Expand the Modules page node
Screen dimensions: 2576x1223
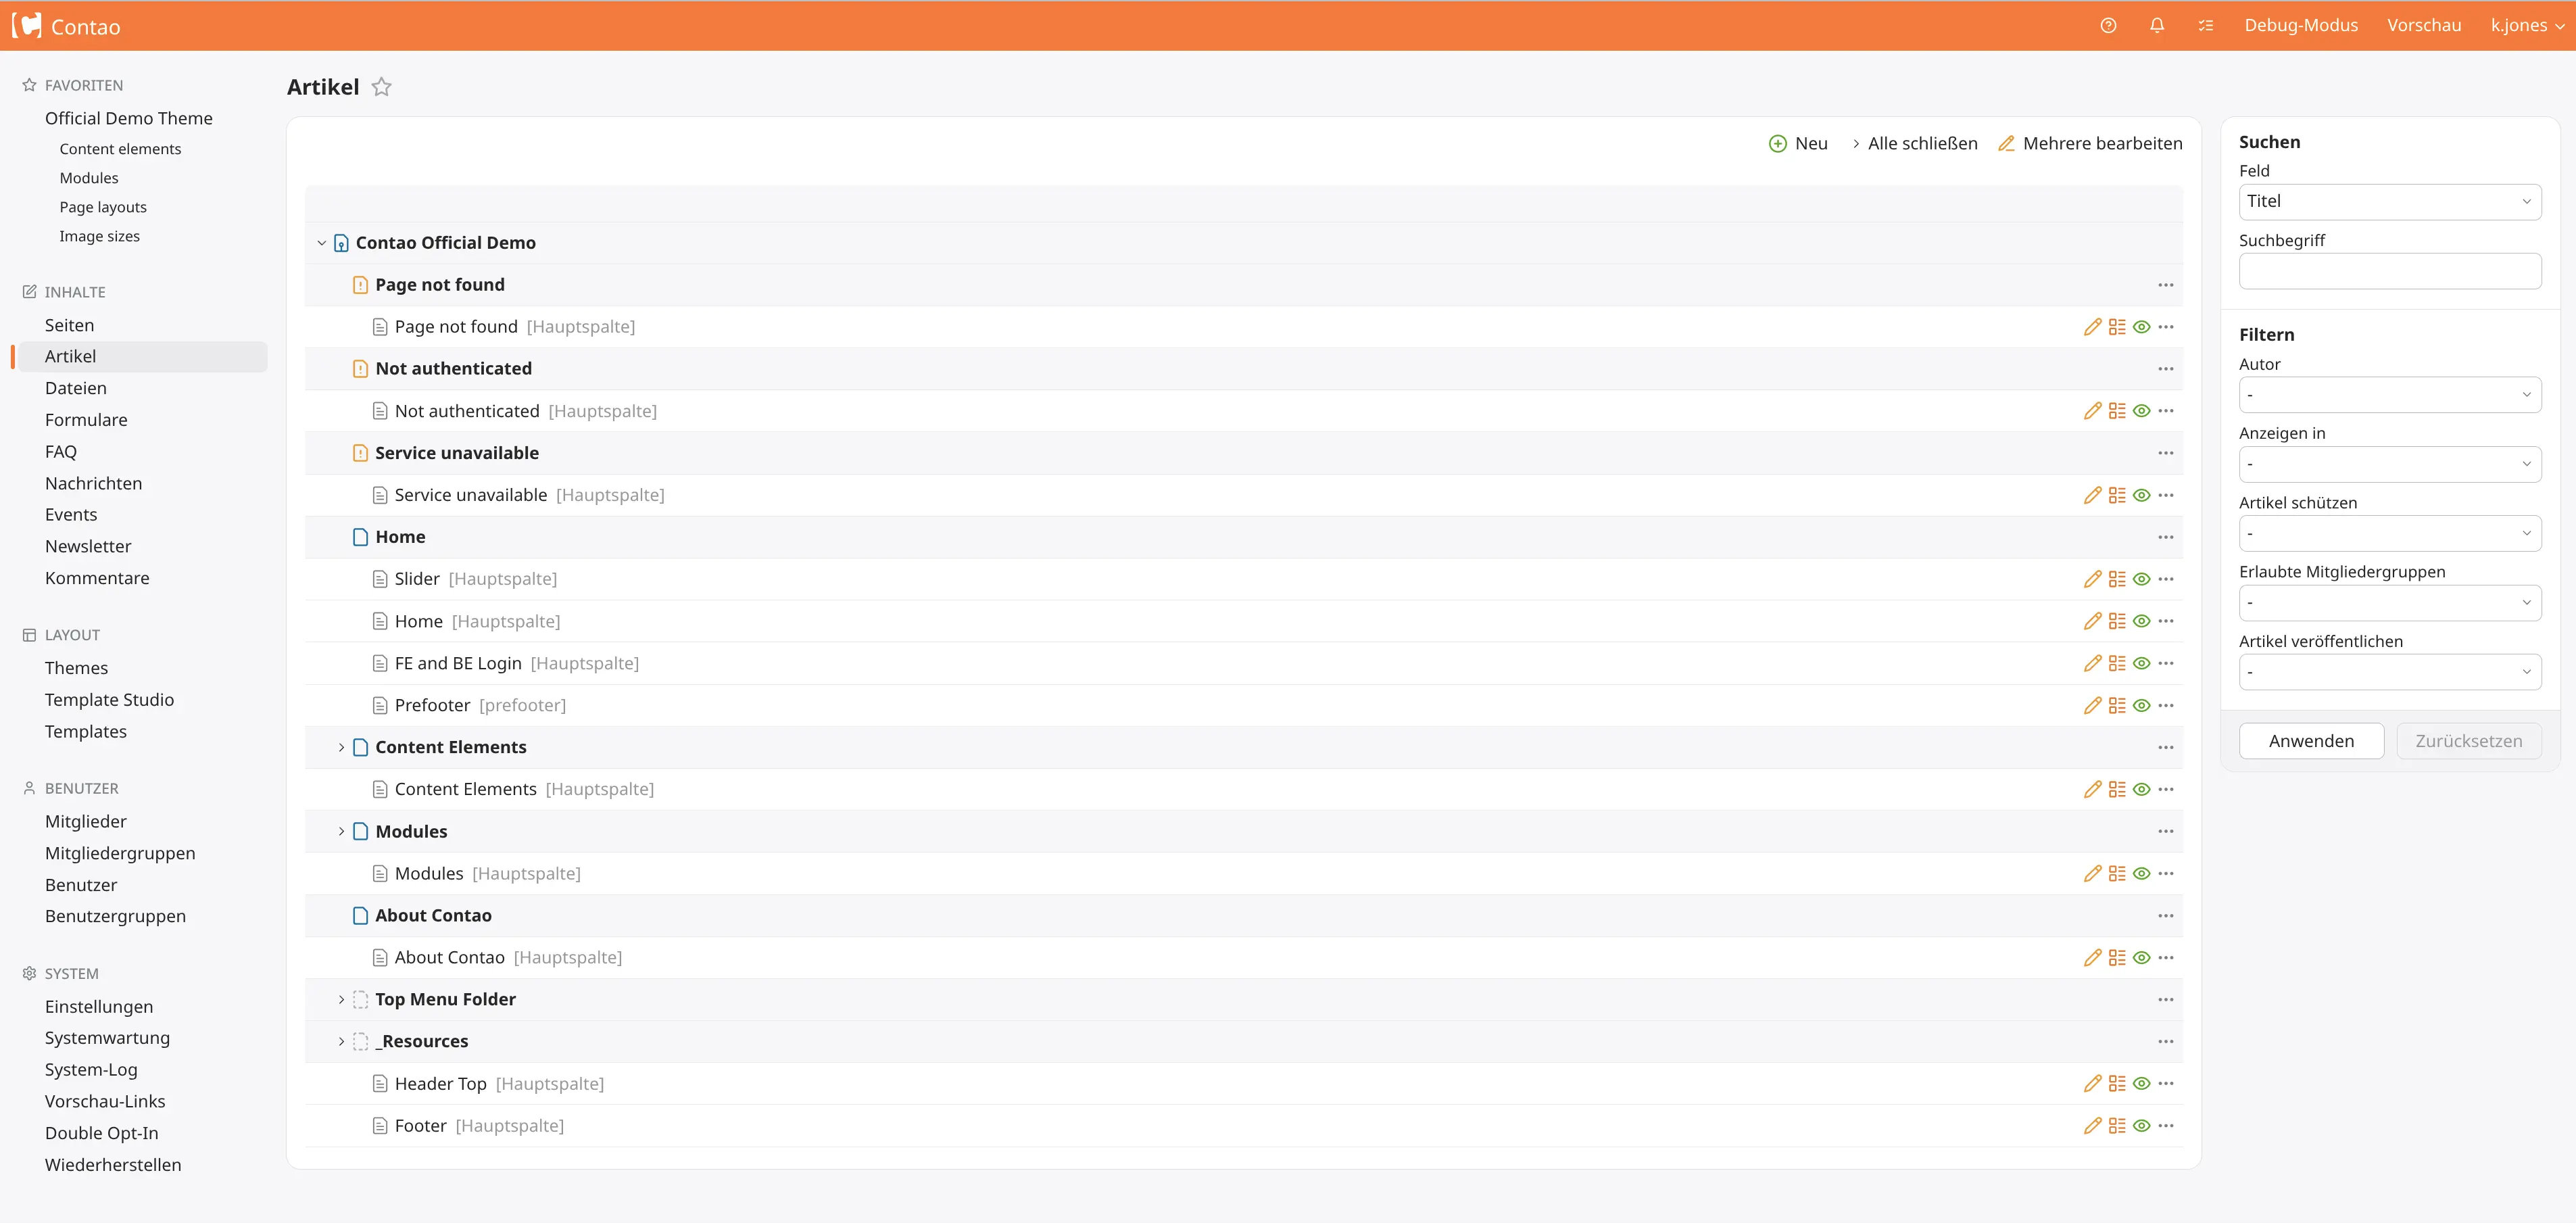click(x=341, y=831)
